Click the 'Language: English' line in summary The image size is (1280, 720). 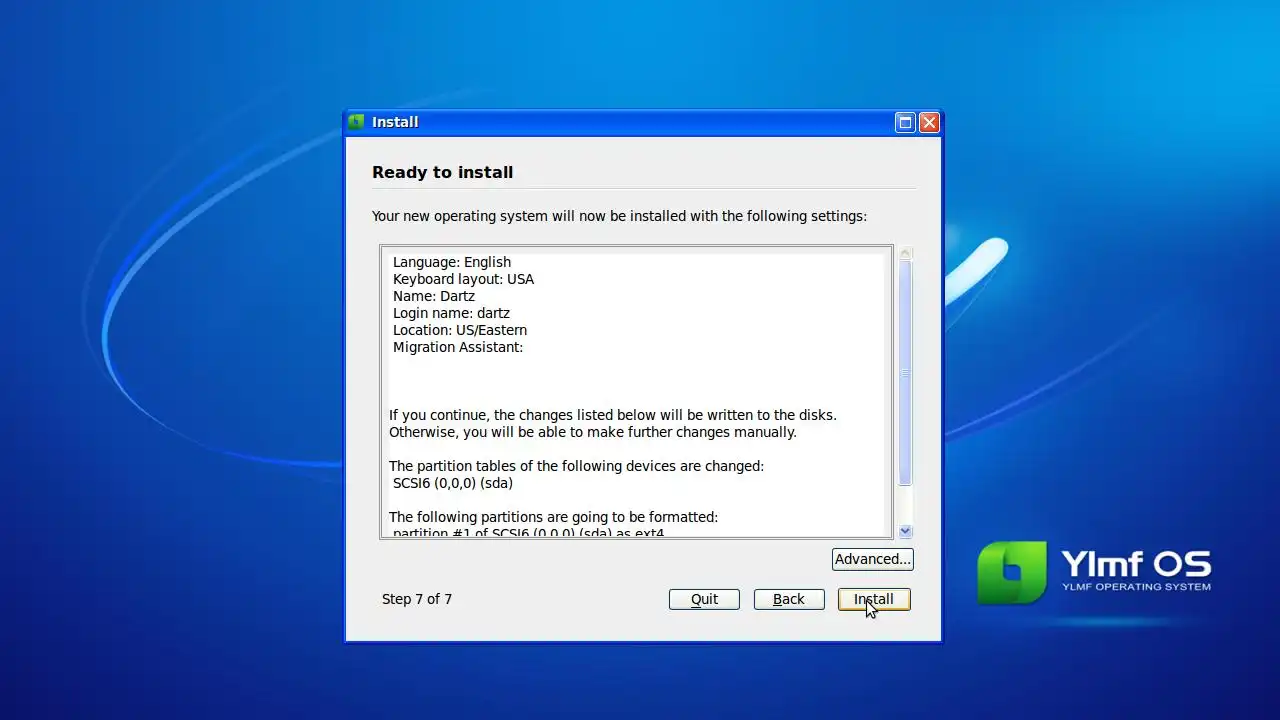[452, 262]
